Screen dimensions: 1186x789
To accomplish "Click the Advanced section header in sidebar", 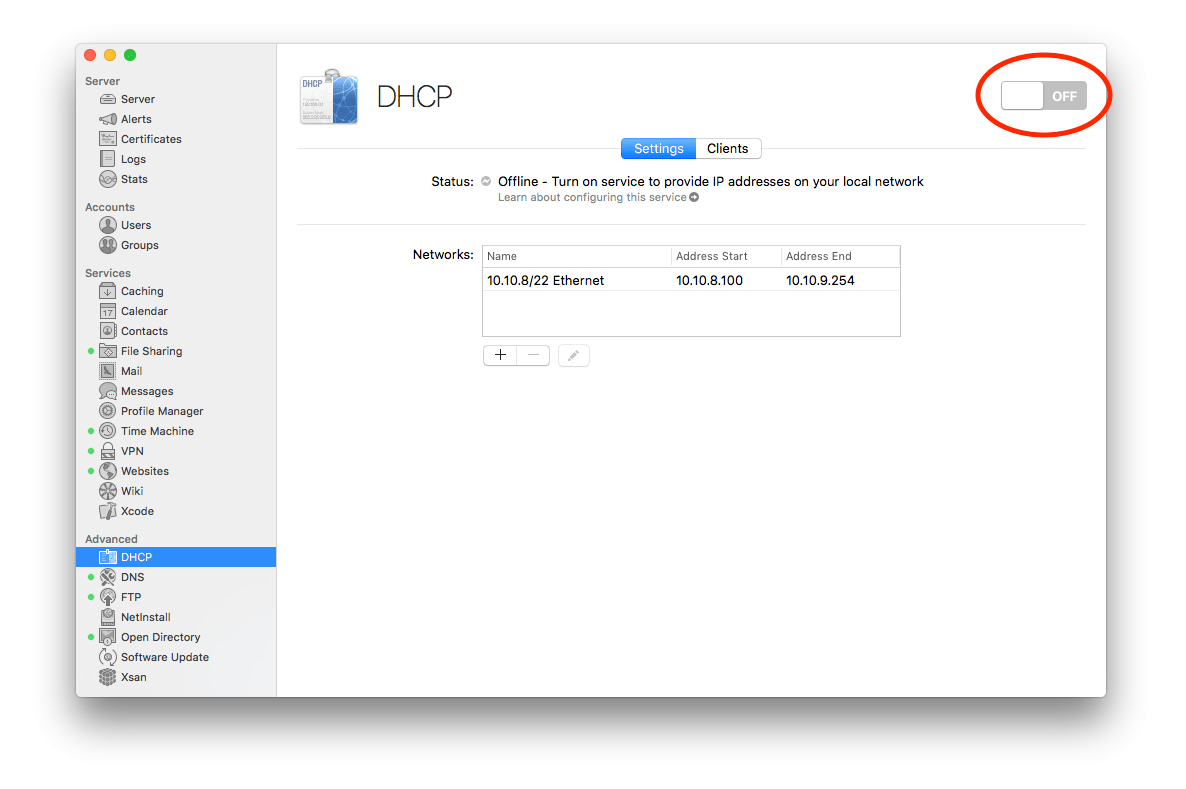I will pyautogui.click(x=111, y=539).
